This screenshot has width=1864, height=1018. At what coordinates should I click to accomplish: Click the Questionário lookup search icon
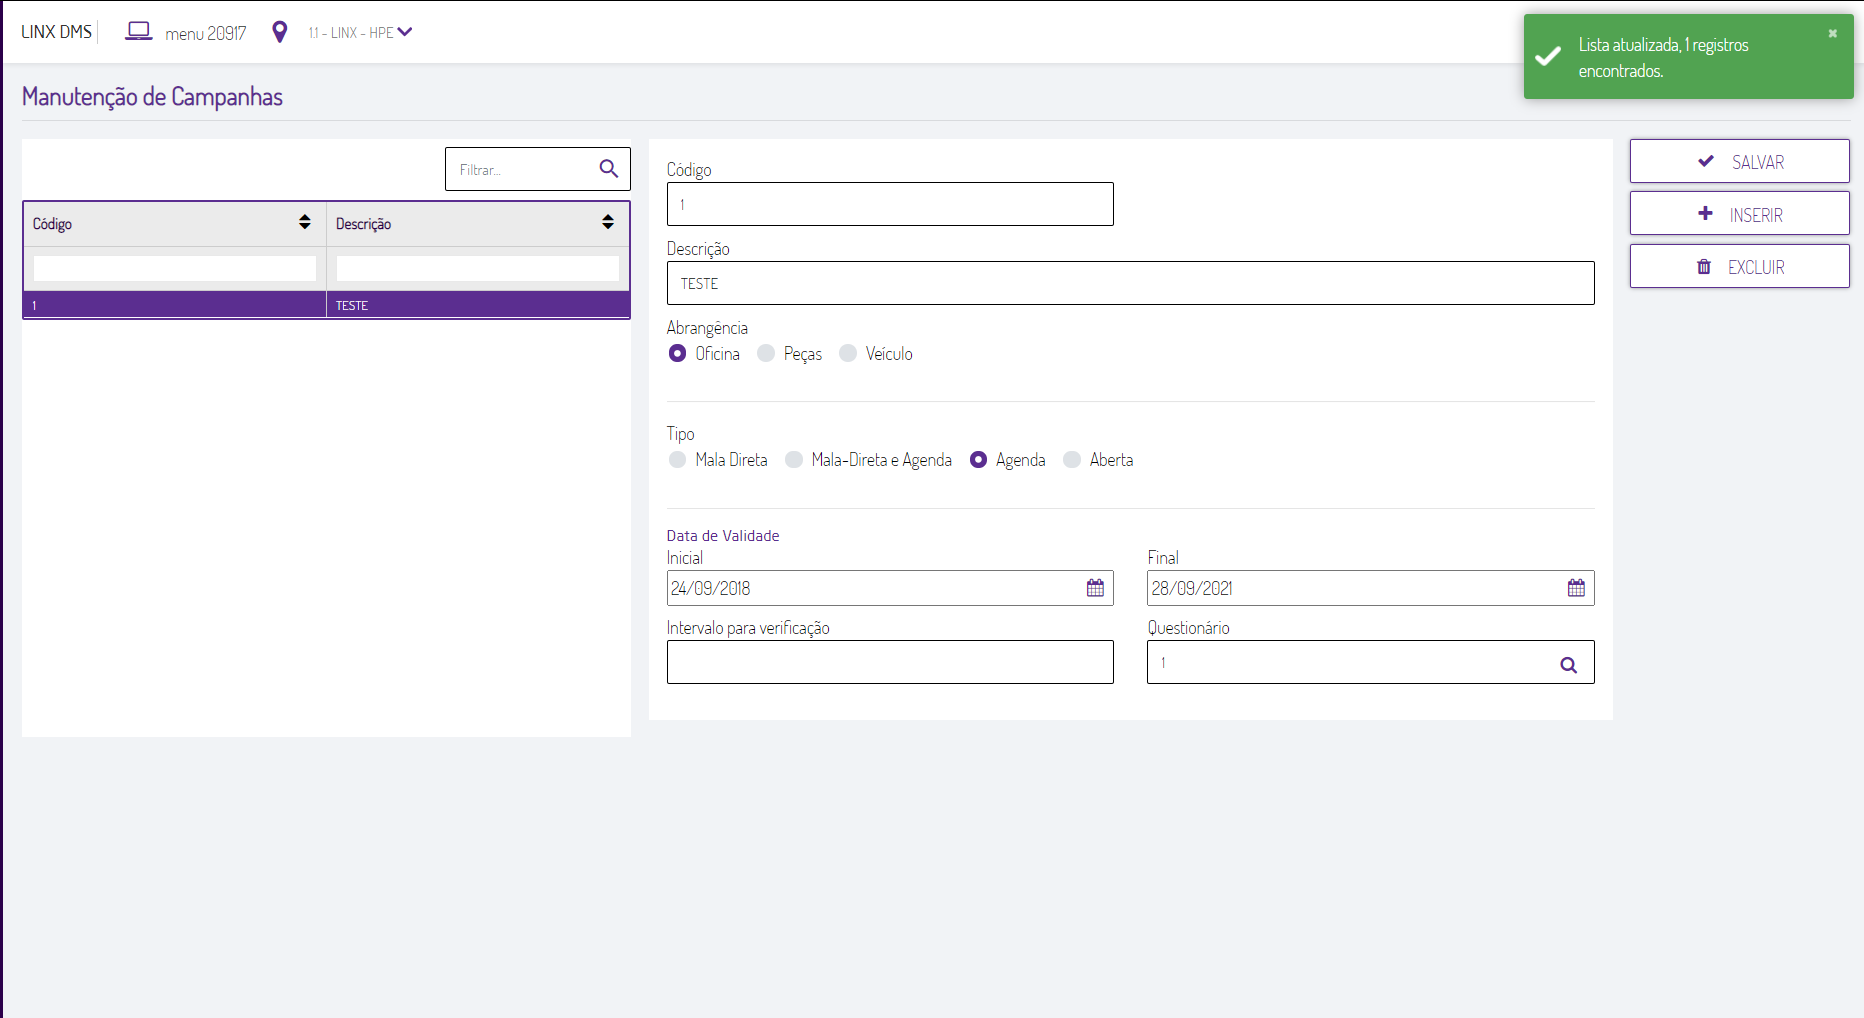coord(1568,665)
